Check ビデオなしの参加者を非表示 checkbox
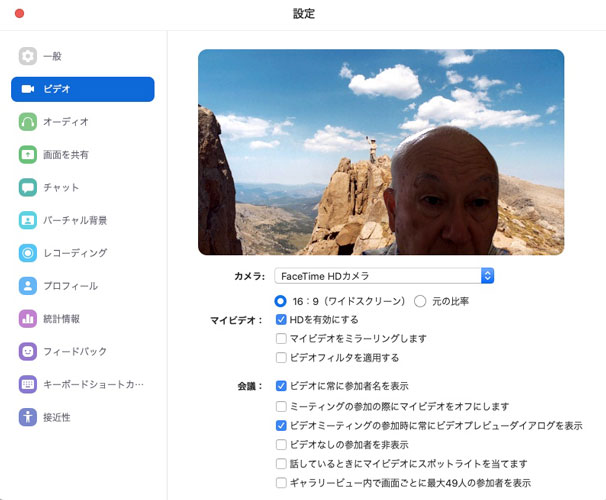Viewport: 606px width, 500px height. [x=281, y=444]
